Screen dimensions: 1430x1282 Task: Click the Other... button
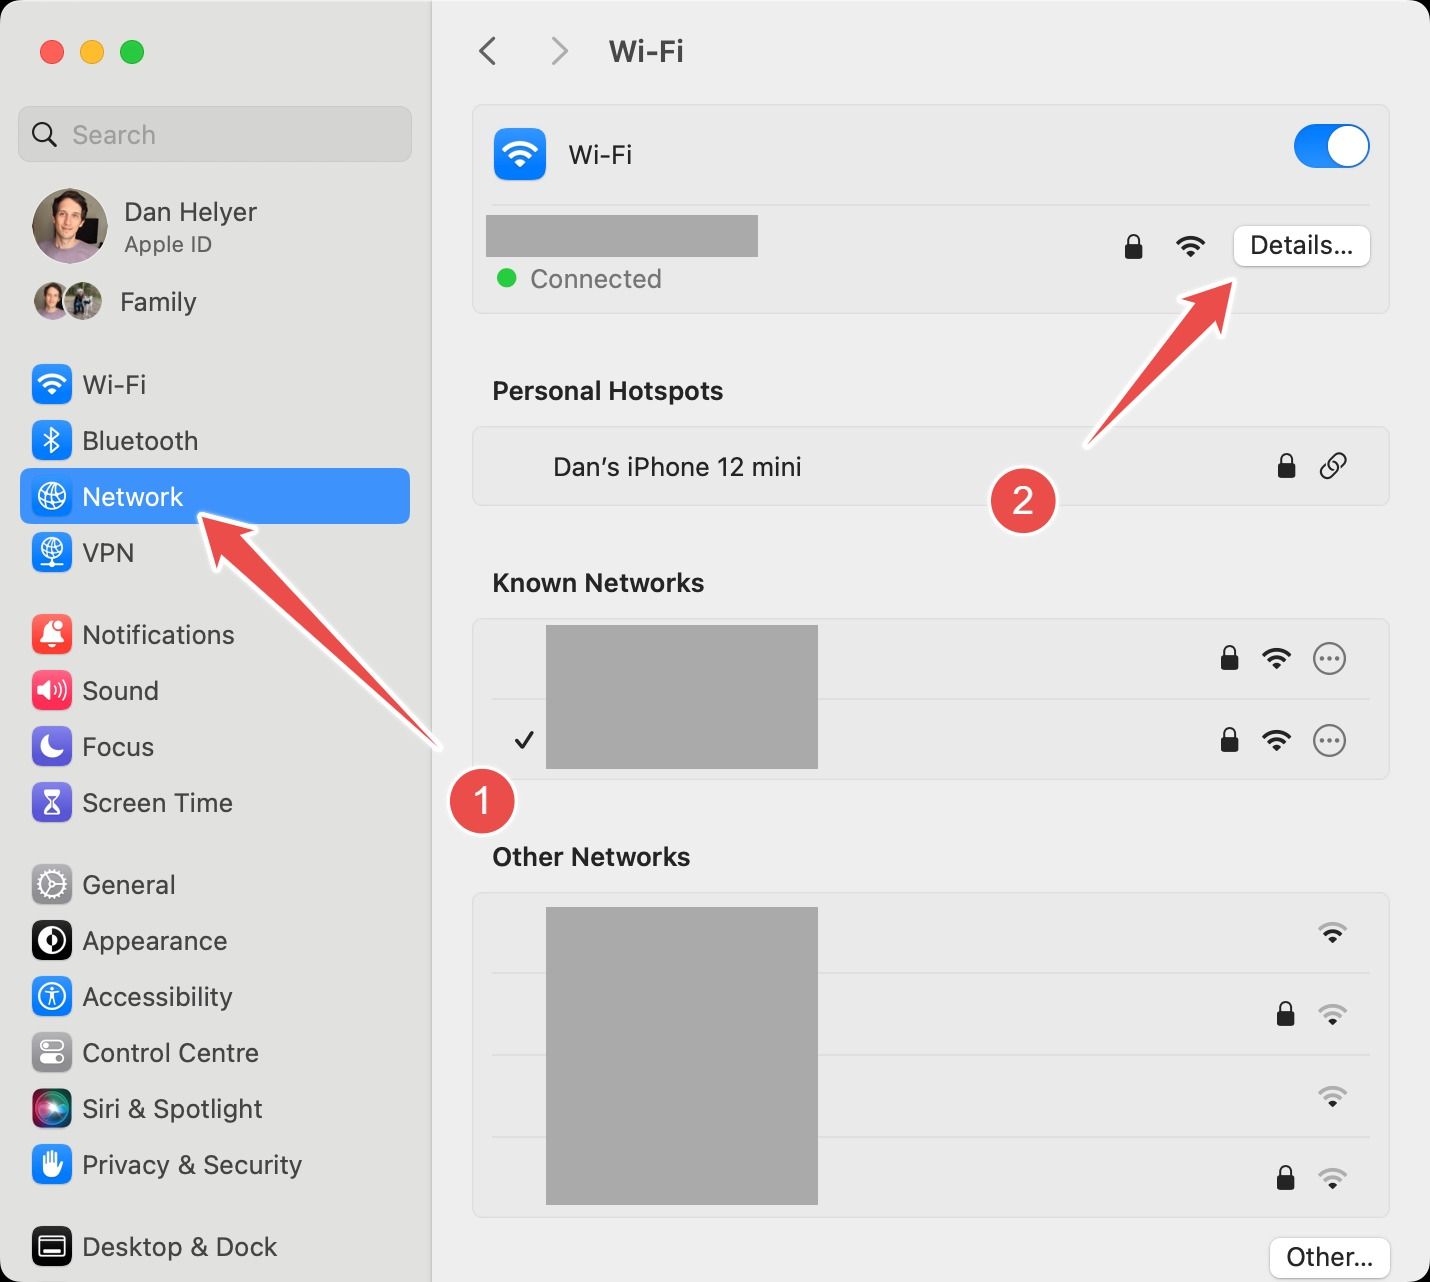pos(1329,1257)
